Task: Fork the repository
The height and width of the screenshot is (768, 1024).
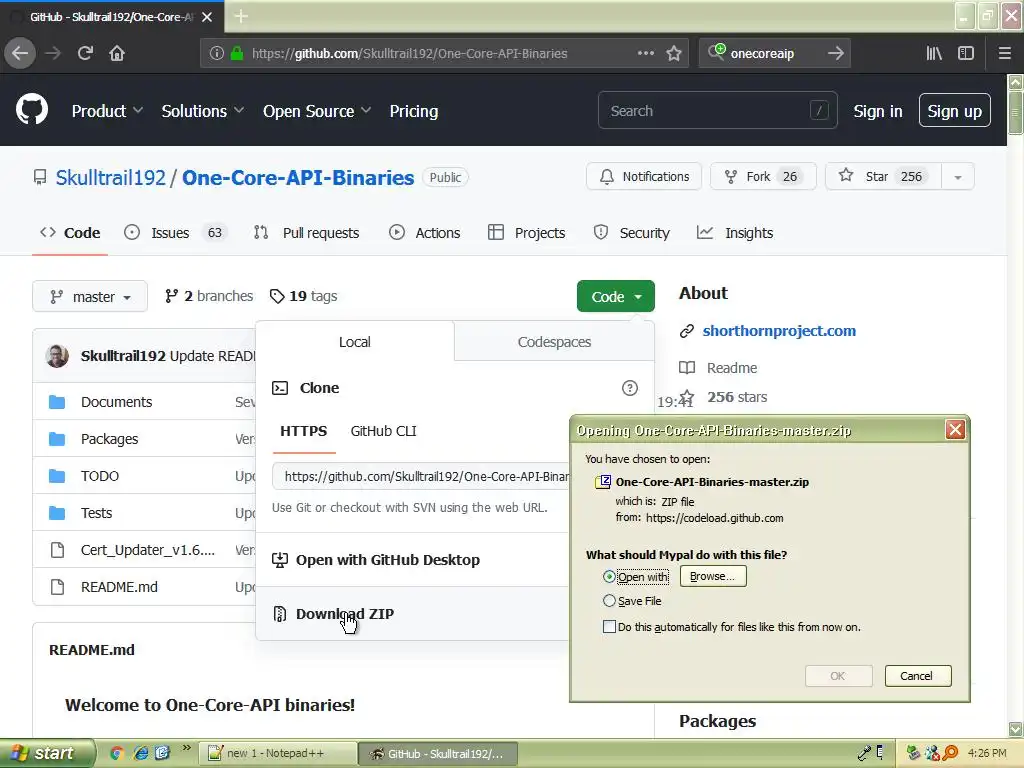Action: coord(763,176)
